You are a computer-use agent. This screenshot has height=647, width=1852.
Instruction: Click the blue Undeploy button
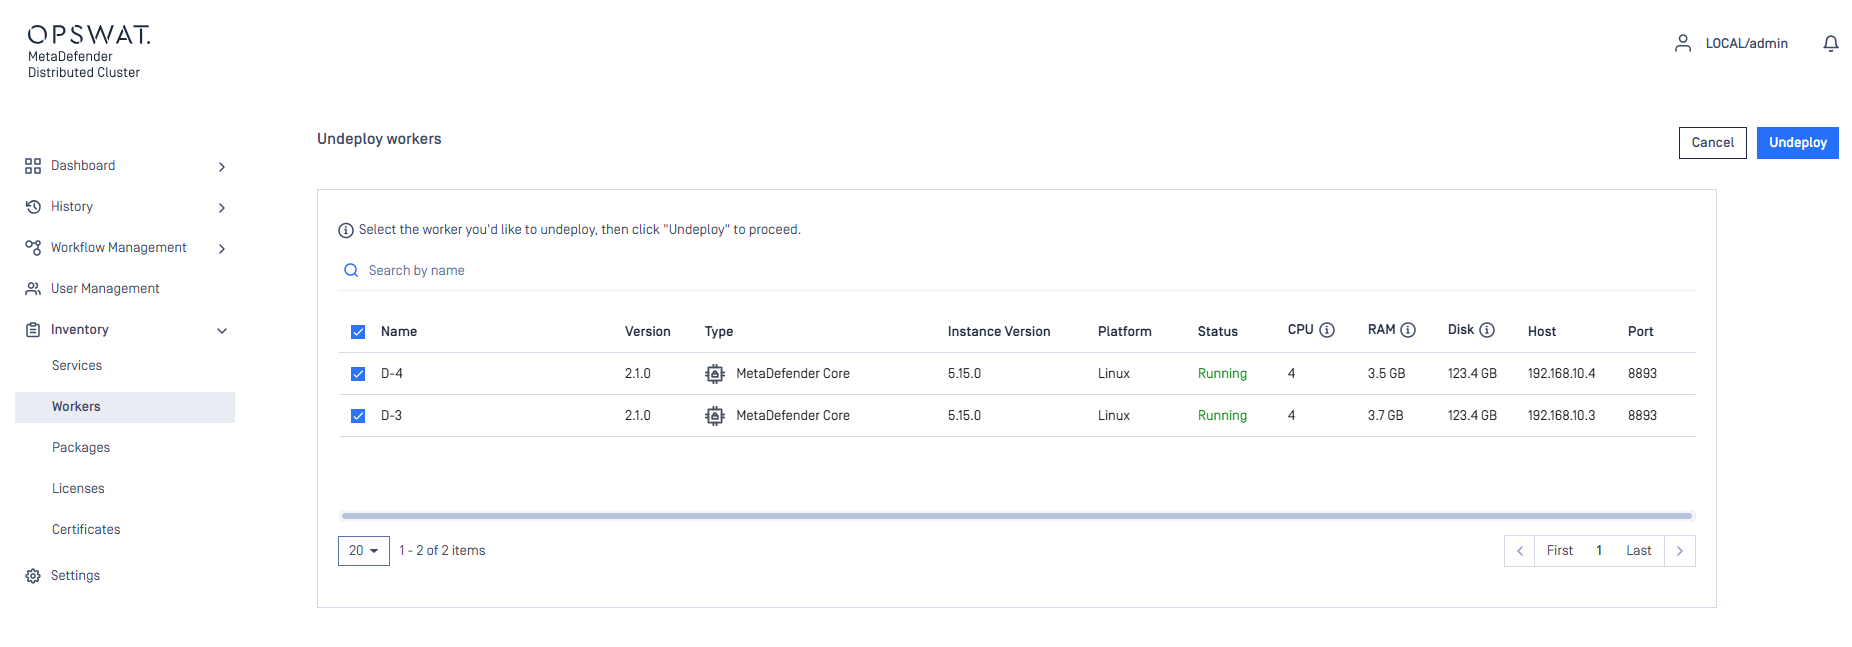coord(1798,143)
